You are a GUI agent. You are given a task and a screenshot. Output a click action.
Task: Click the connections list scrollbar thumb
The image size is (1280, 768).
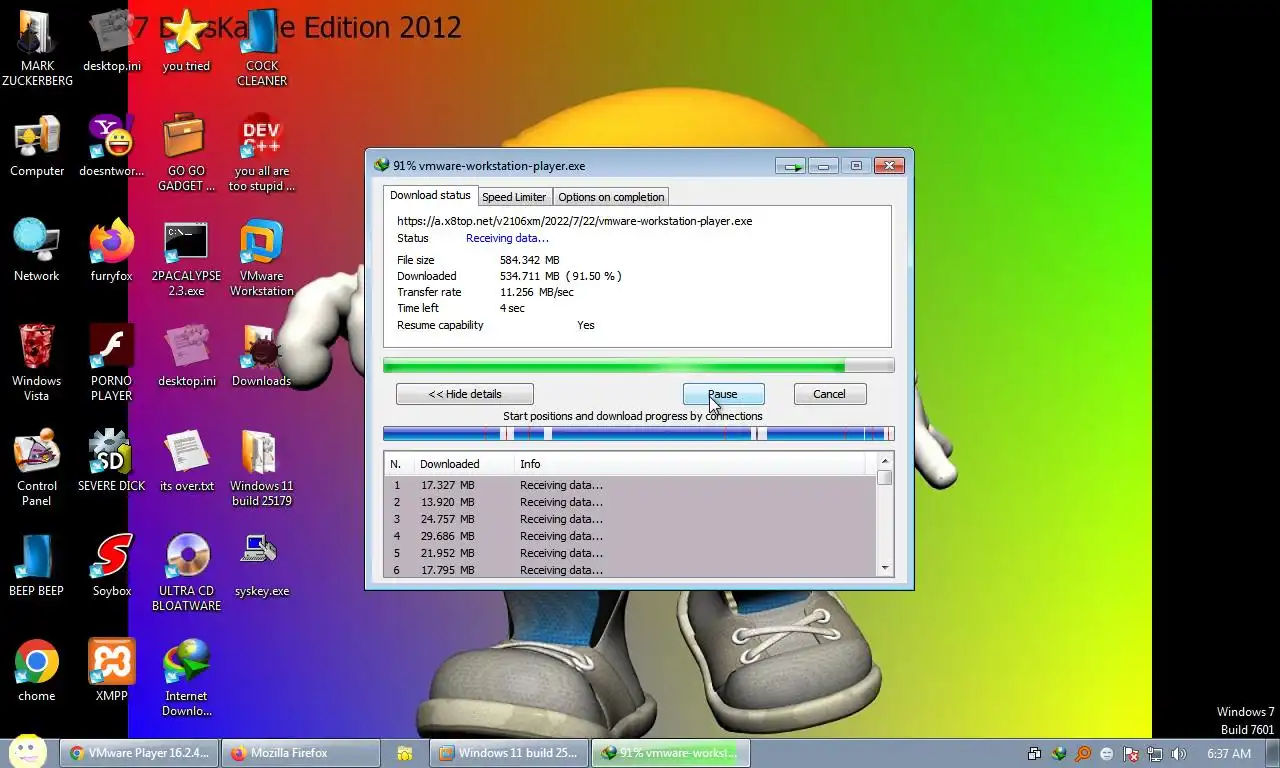(x=884, y=478)
